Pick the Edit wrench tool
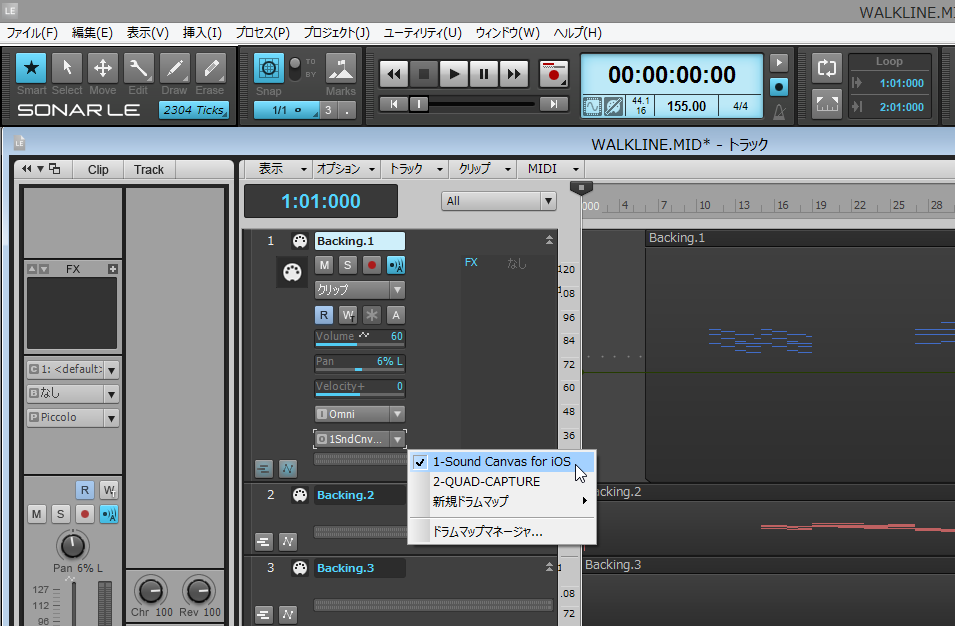Screen dimensions: 955x626 (138, 68)
